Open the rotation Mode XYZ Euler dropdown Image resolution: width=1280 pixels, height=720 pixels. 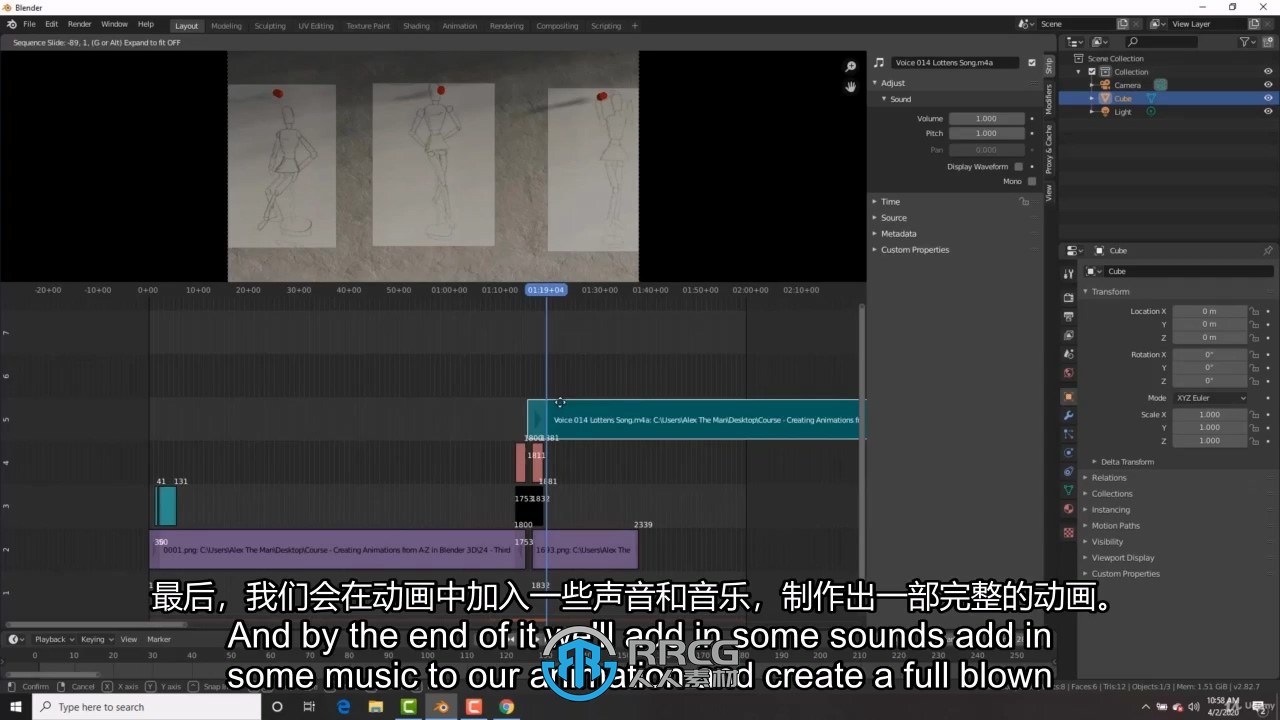point(1210,398)
